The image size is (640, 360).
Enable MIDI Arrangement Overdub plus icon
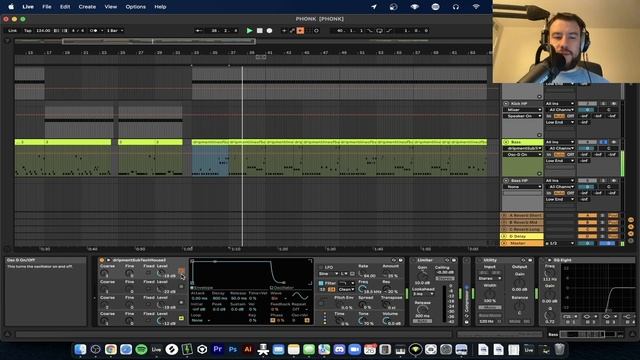click(284, 31)
